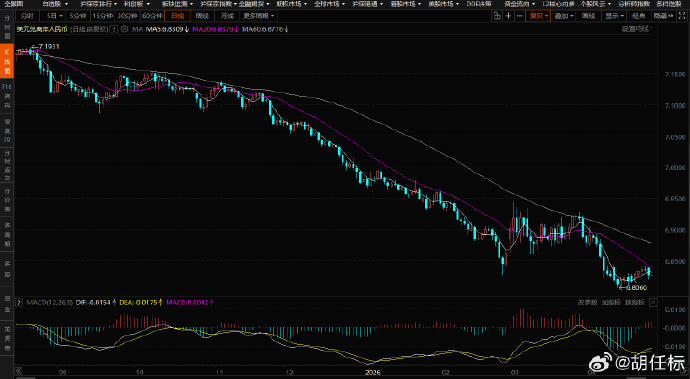Open the 龙虎榜 sidebar entry

coord(7,339)
